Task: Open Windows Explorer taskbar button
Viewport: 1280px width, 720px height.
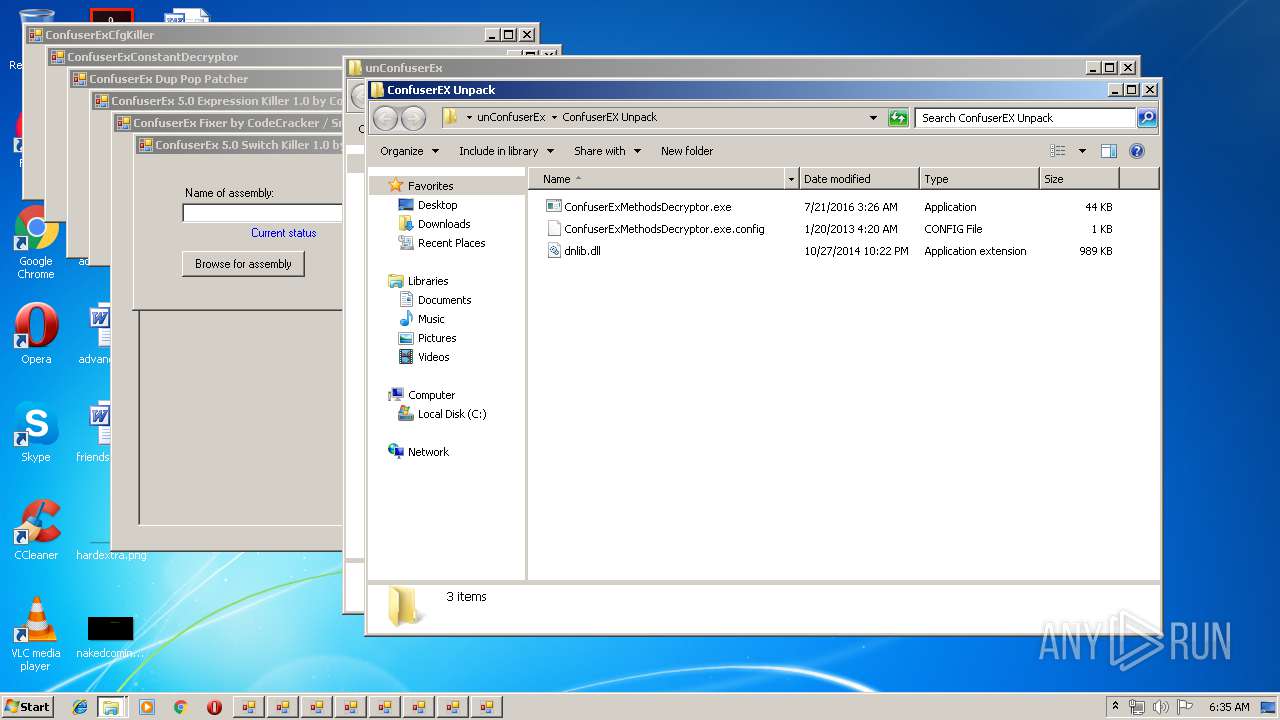Action: tap(111, 707)
